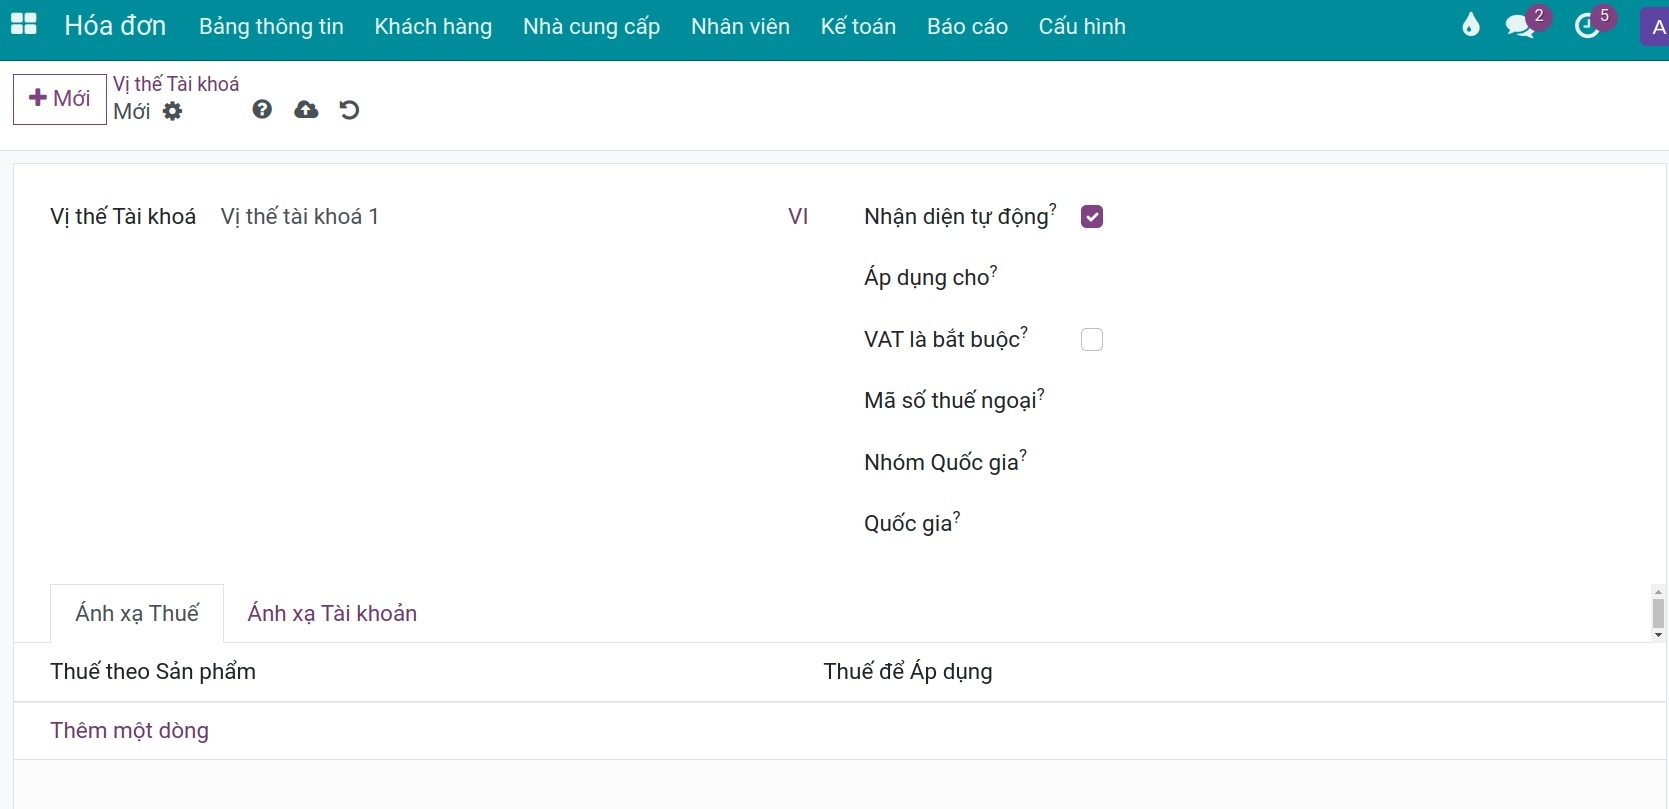Go back to Vị thế Tài khoá breadcrumb
1669x809 pixels.
(x=176, y=84)
